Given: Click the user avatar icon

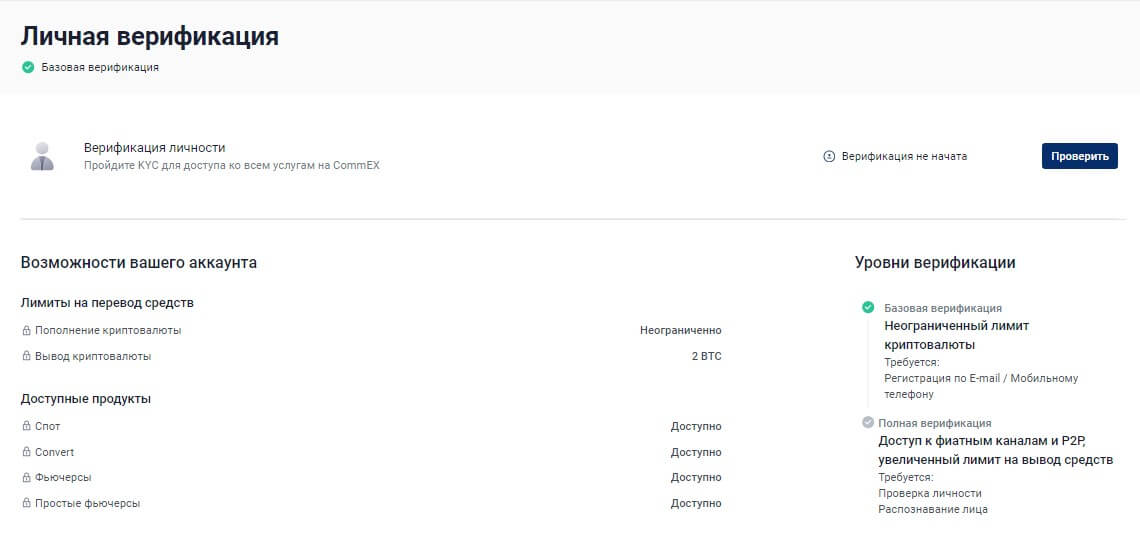Looking at the screenshot, I should click(42, 156).
